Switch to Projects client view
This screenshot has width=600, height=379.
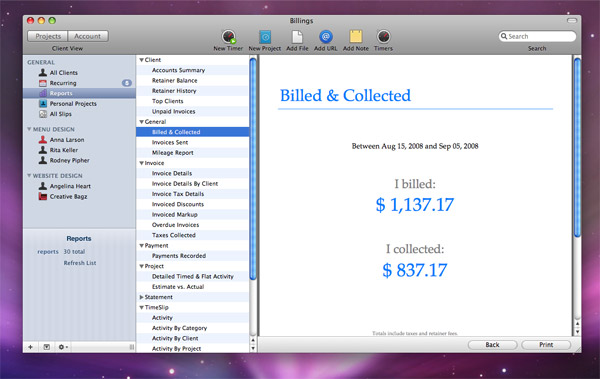[48, 36]
